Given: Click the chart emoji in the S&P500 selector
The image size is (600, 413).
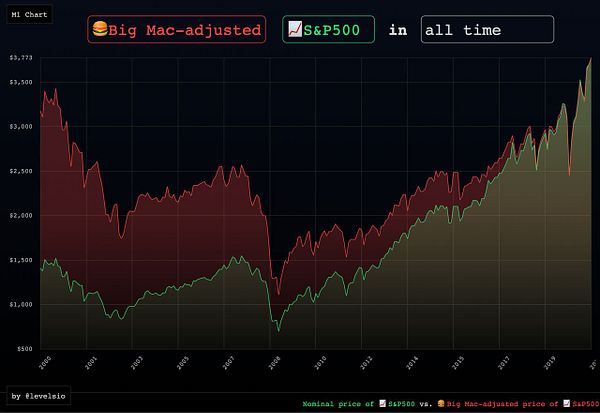Looking at the screenshot, I should [x=295, y=29].
